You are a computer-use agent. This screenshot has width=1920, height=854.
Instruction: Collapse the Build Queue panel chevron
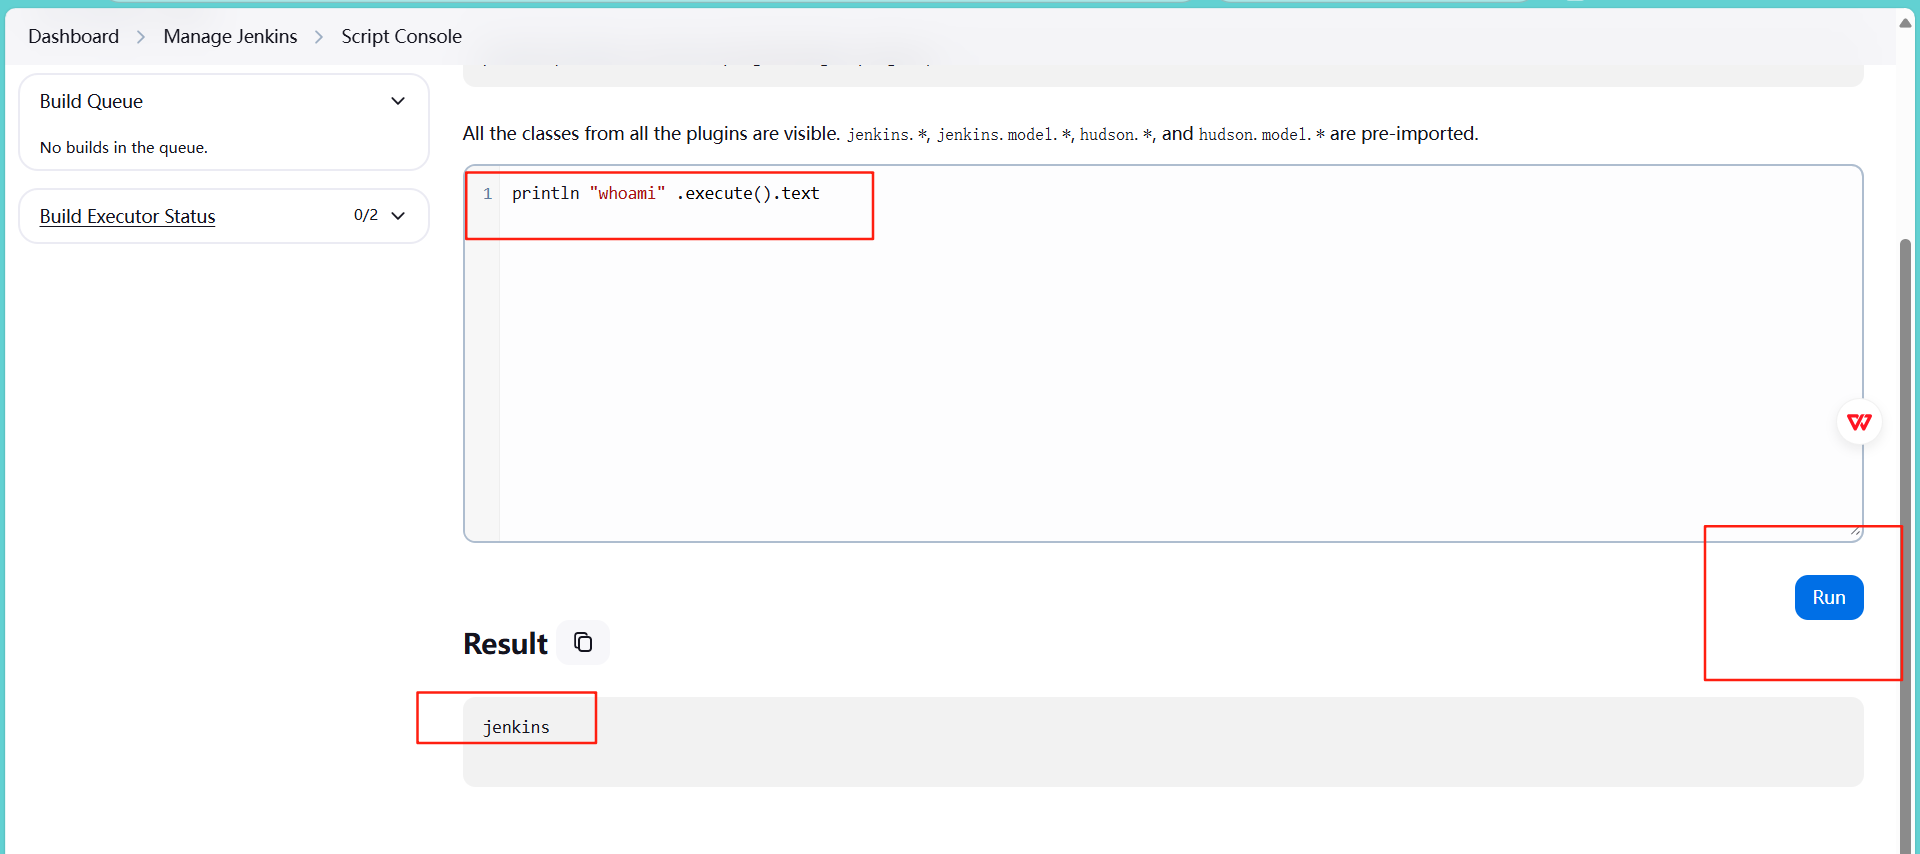click(x=398, y=101)
